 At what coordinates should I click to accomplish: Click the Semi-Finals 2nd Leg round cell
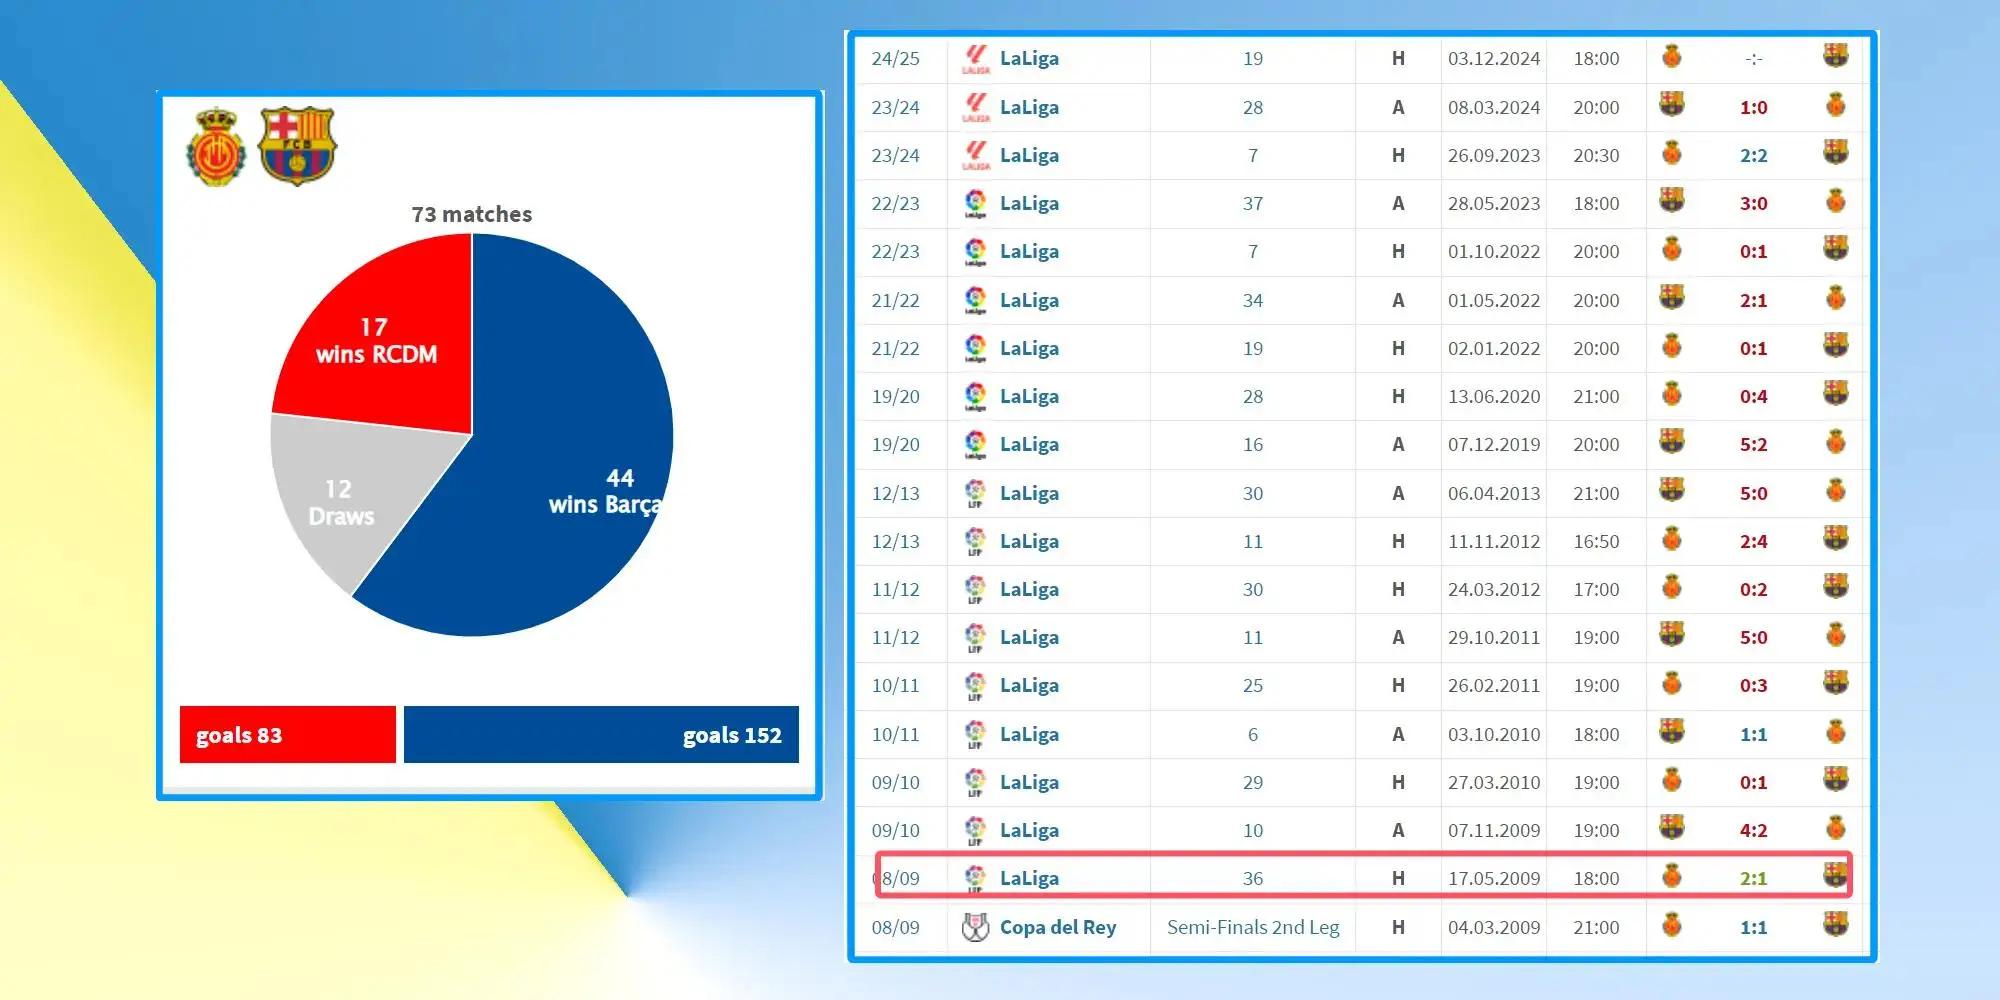[x=1253, y=927]
